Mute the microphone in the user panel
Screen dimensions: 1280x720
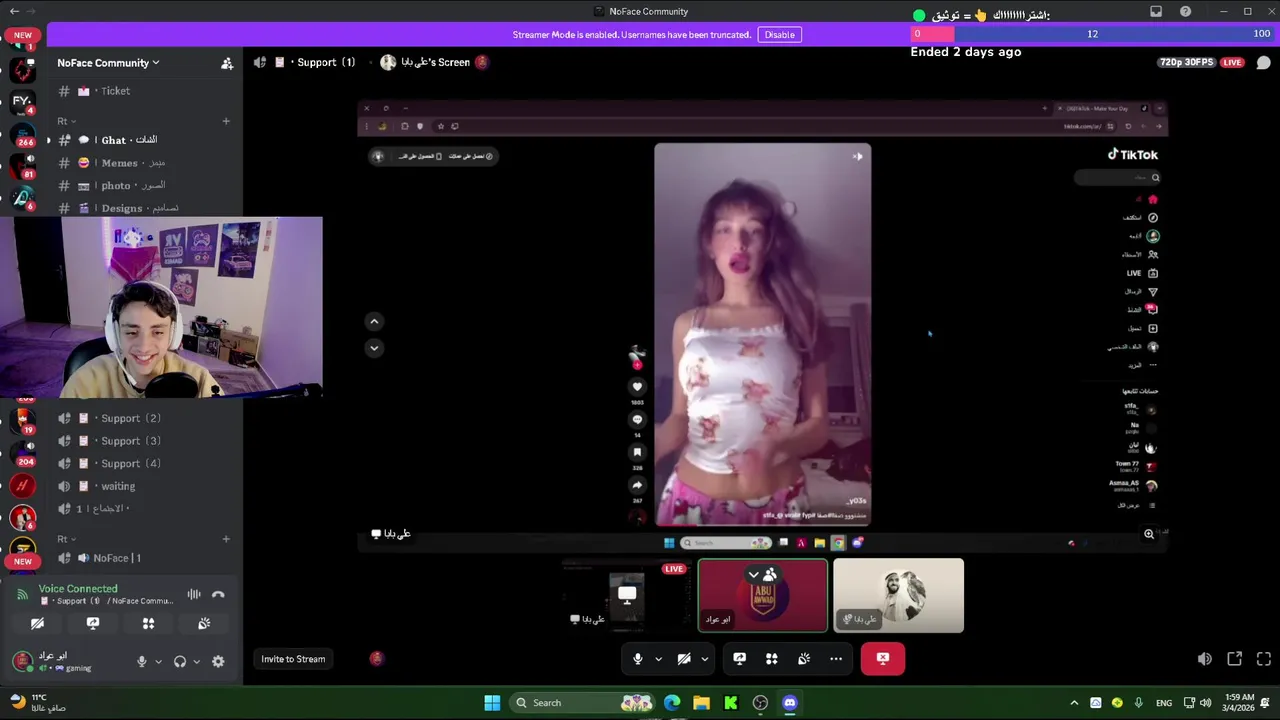tap(142, 661)
